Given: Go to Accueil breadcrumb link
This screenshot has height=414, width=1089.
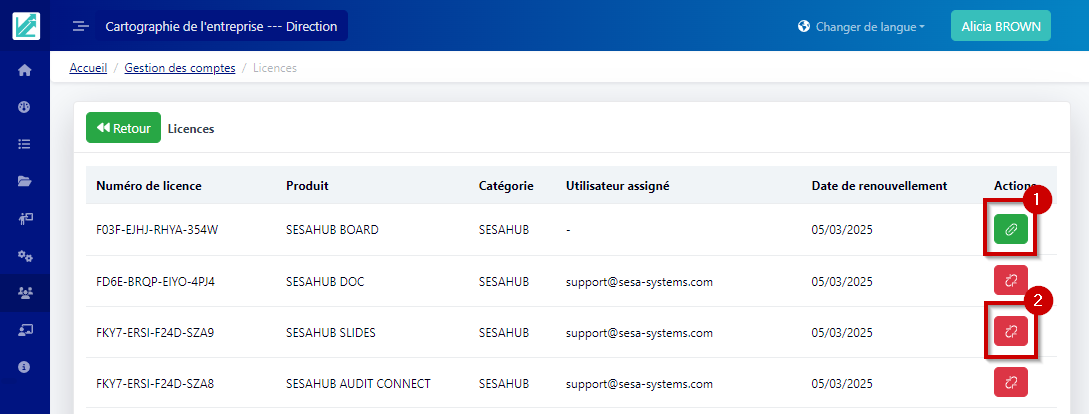Looking at the screenshot, I should pyautogui.click(x=88, y=68).
